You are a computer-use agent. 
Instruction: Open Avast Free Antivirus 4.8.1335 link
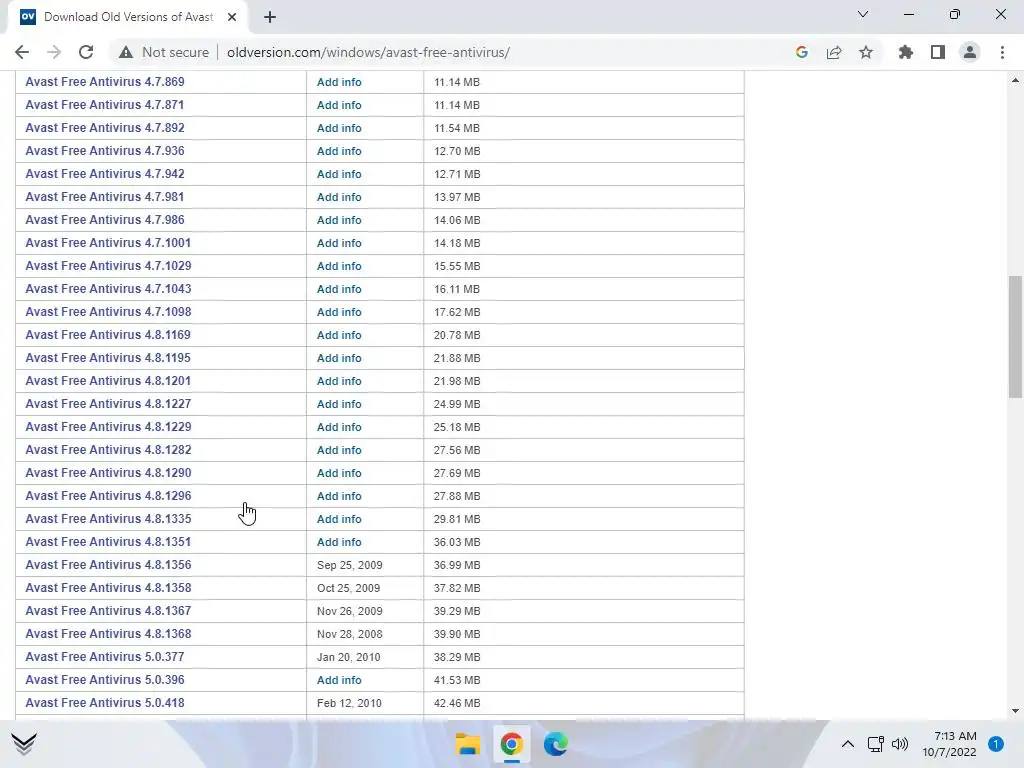point(108,519)
